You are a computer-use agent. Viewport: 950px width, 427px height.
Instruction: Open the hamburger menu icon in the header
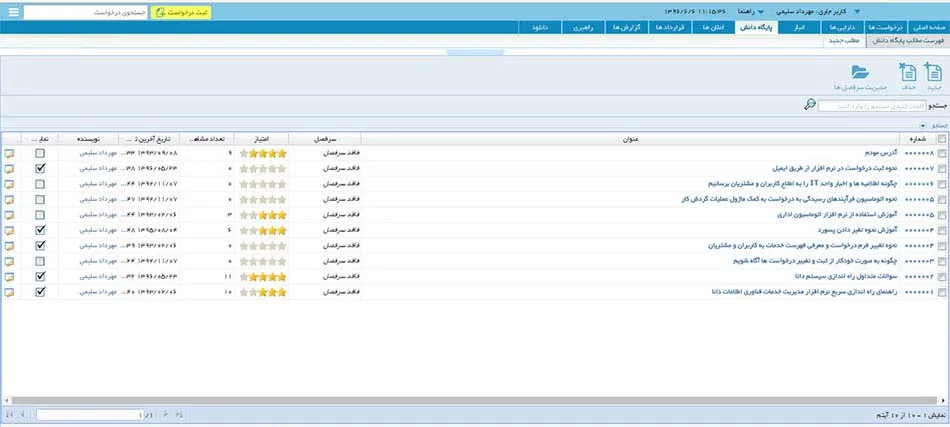[14, 12]
